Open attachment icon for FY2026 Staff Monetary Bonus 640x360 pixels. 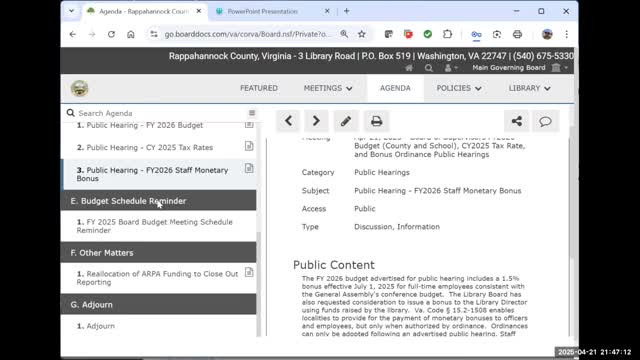249,168
